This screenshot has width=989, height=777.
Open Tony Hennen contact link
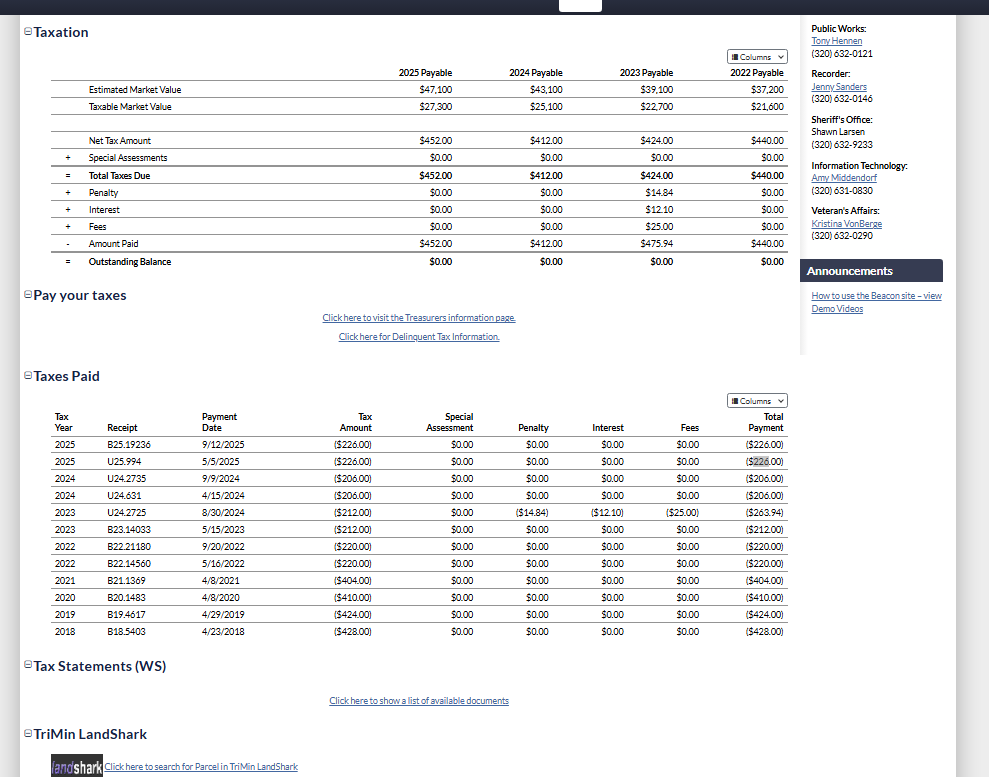click(836, 41)
